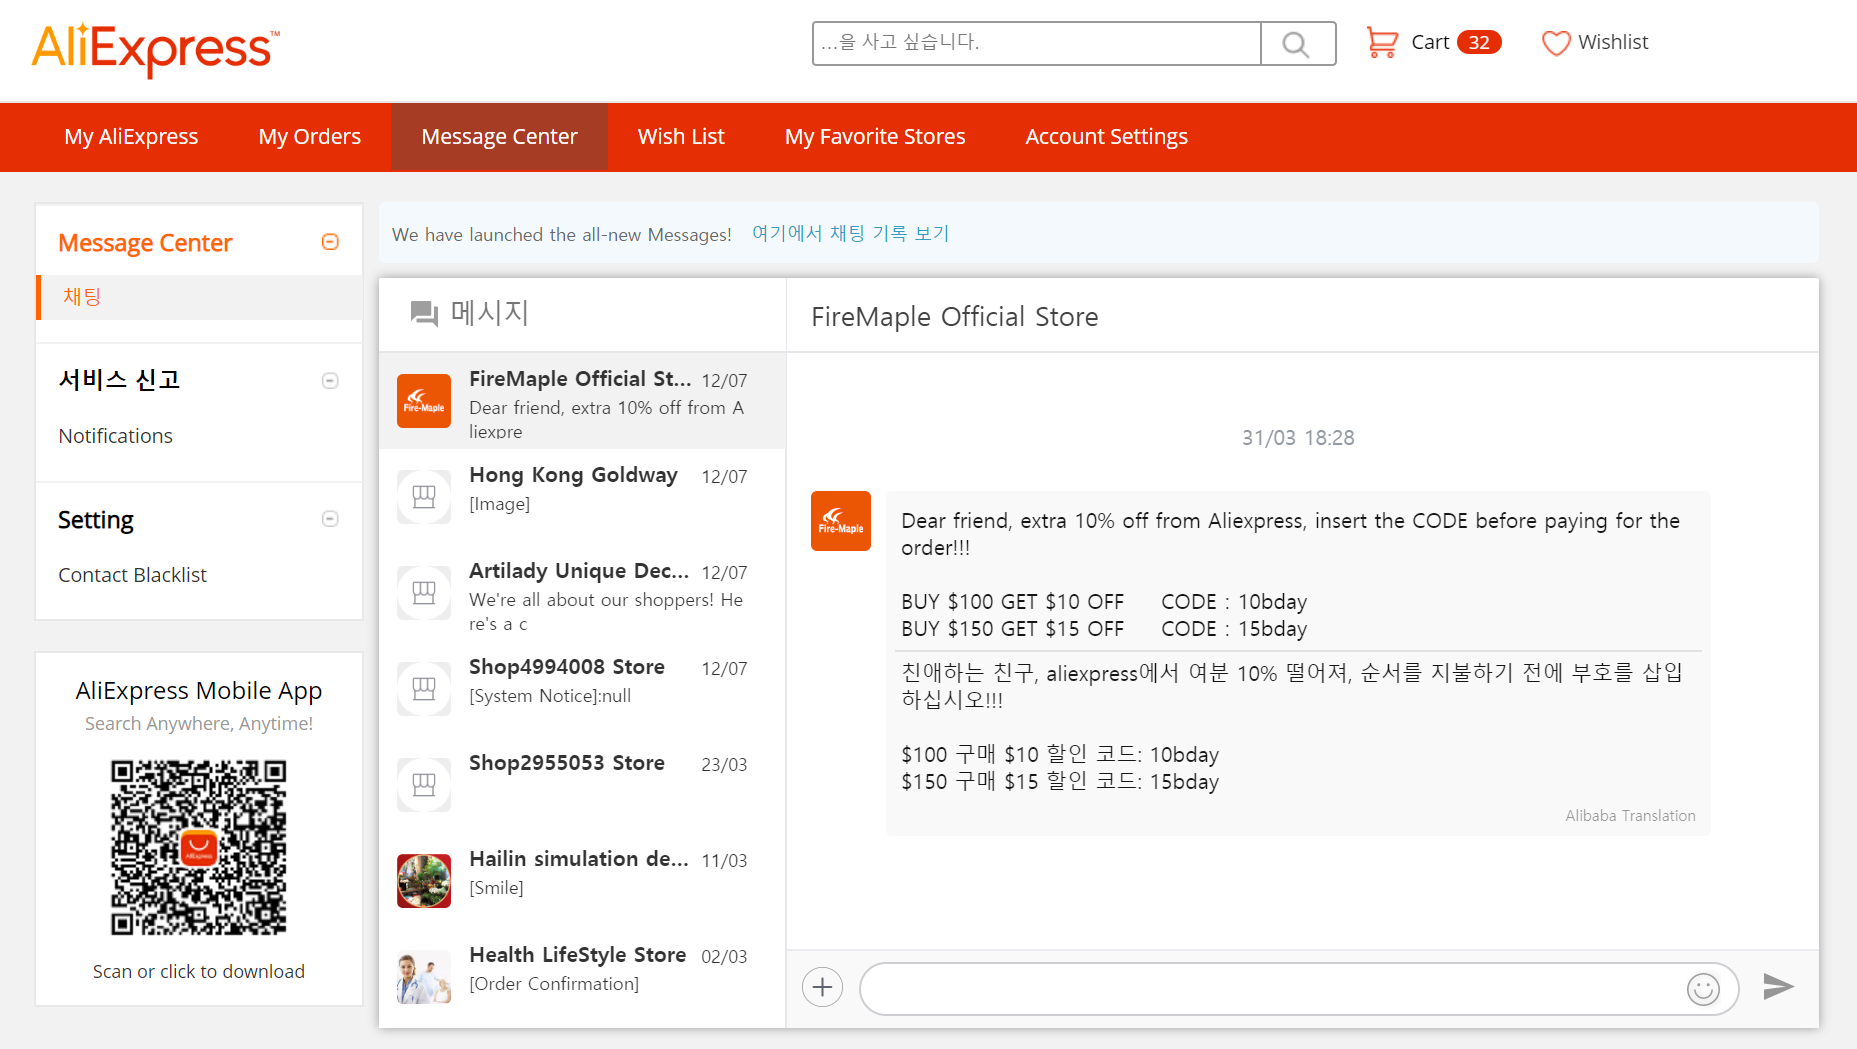Open My AliExpress tab
Screen dimensions: 1857x1049
pyautogui.click(x=131, y=137)
